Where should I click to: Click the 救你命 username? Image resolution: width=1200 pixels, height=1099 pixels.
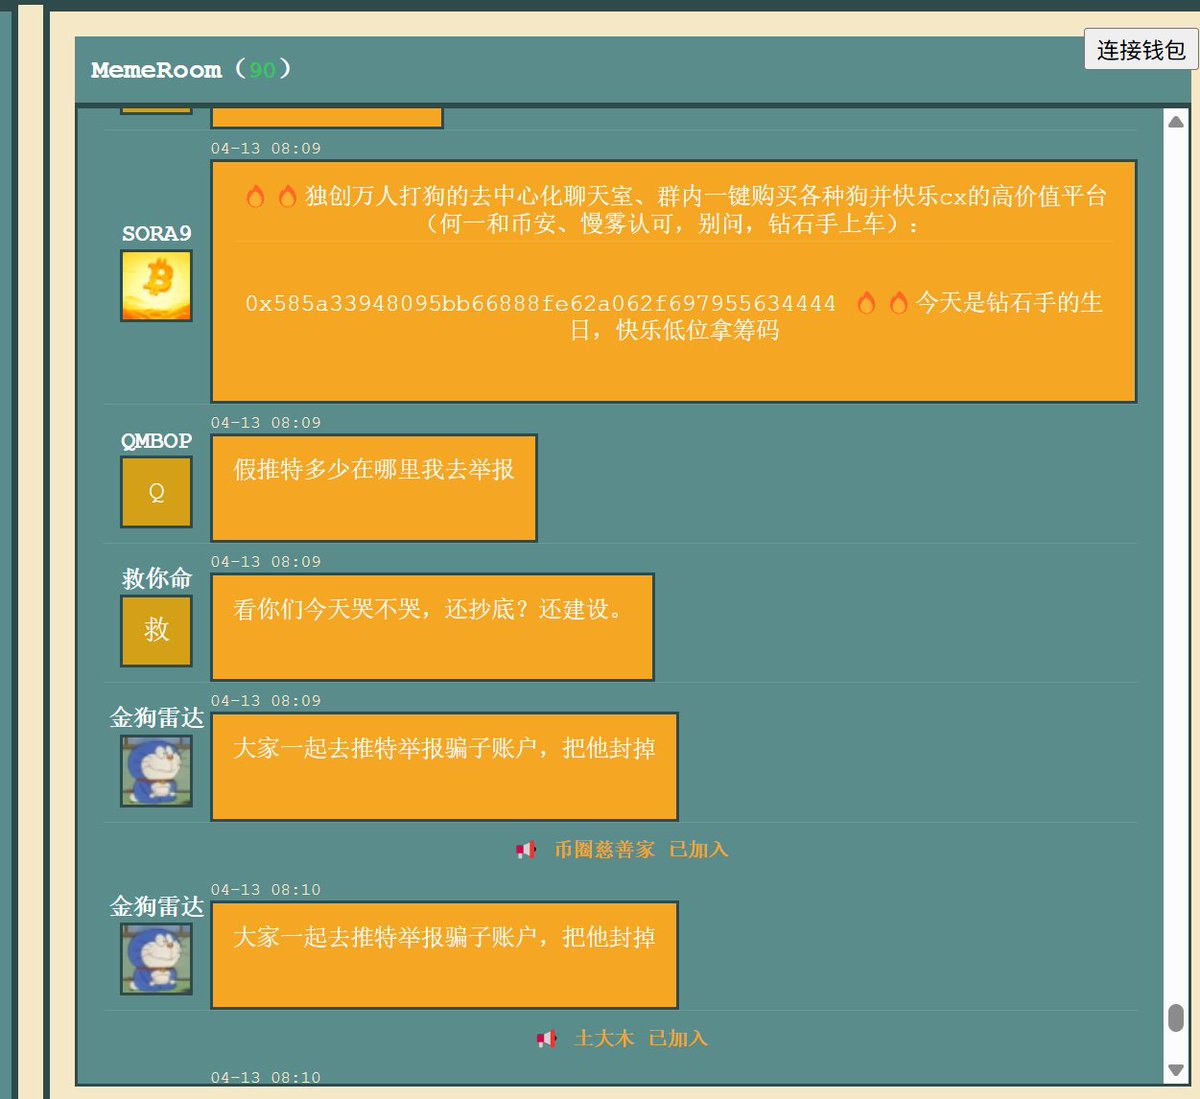click(156, 578)
